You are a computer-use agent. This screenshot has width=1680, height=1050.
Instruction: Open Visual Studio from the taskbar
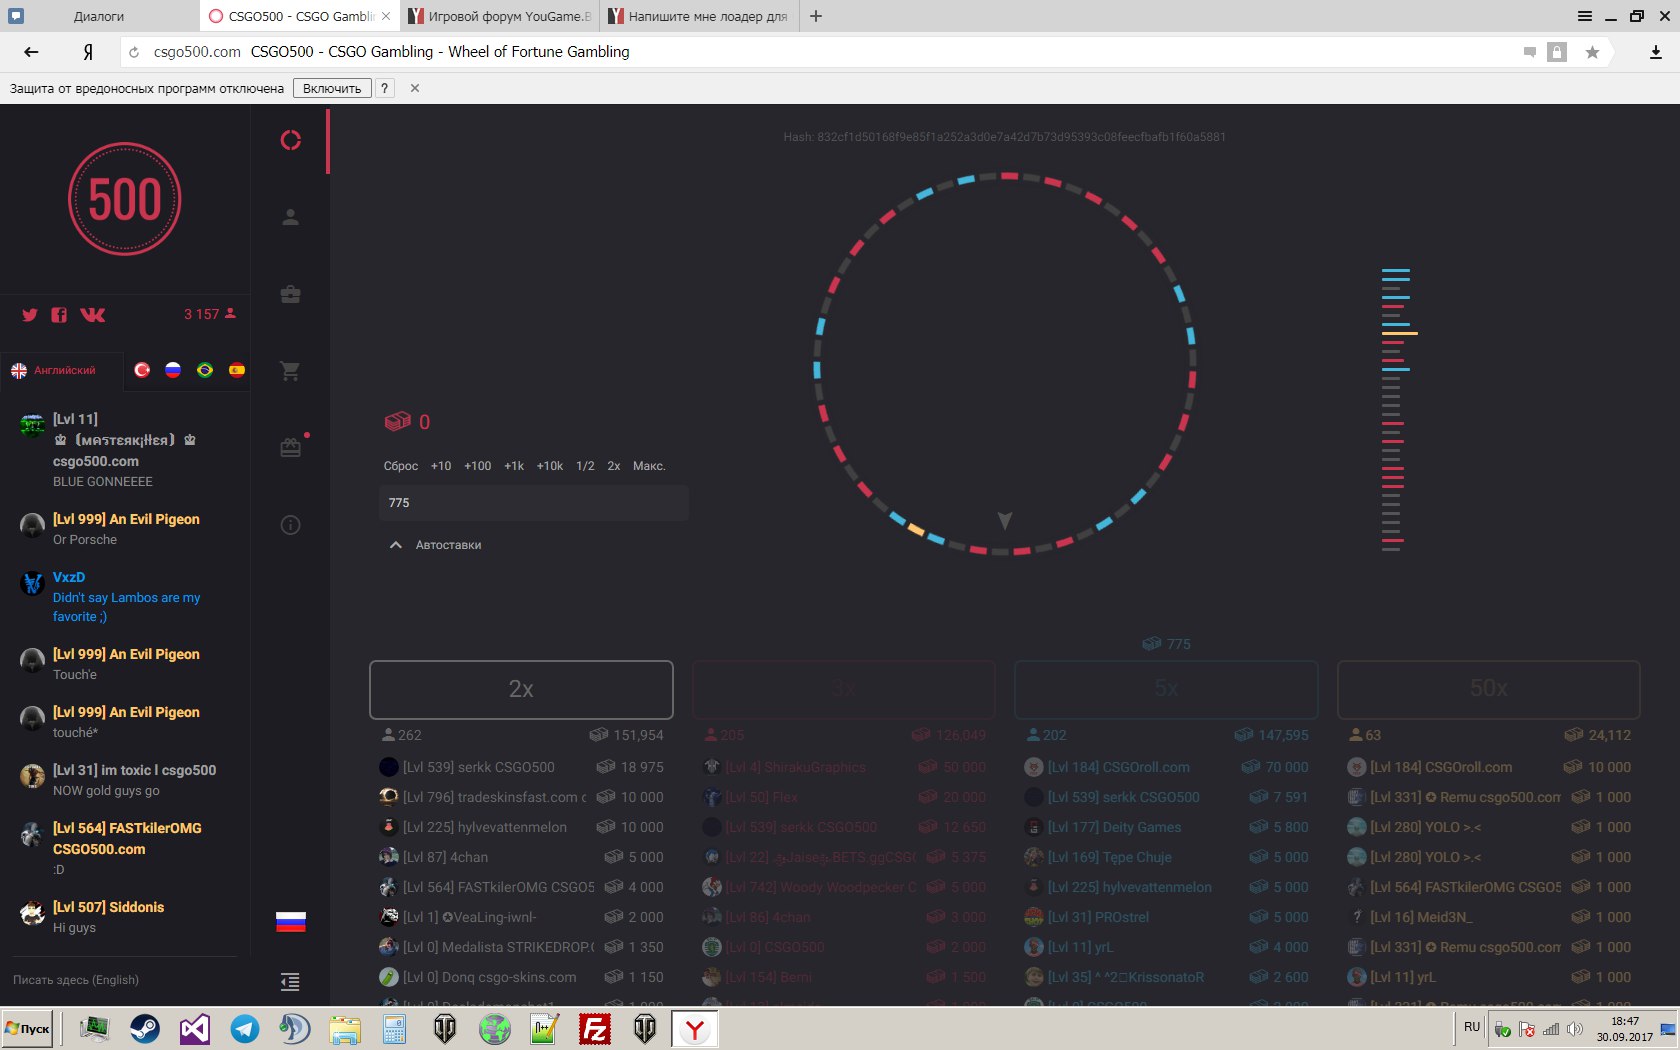tap(195, 1028)
